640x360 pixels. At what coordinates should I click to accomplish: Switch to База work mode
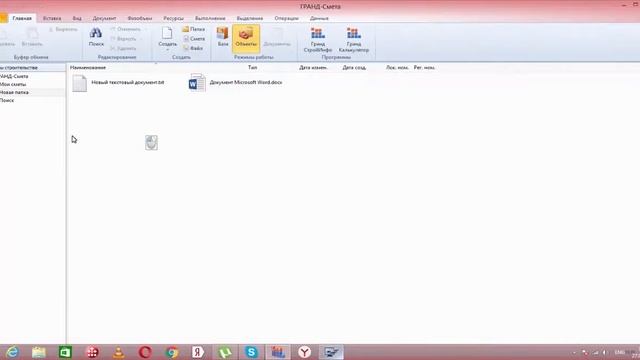pyautogui.click(x=222, y=37)
